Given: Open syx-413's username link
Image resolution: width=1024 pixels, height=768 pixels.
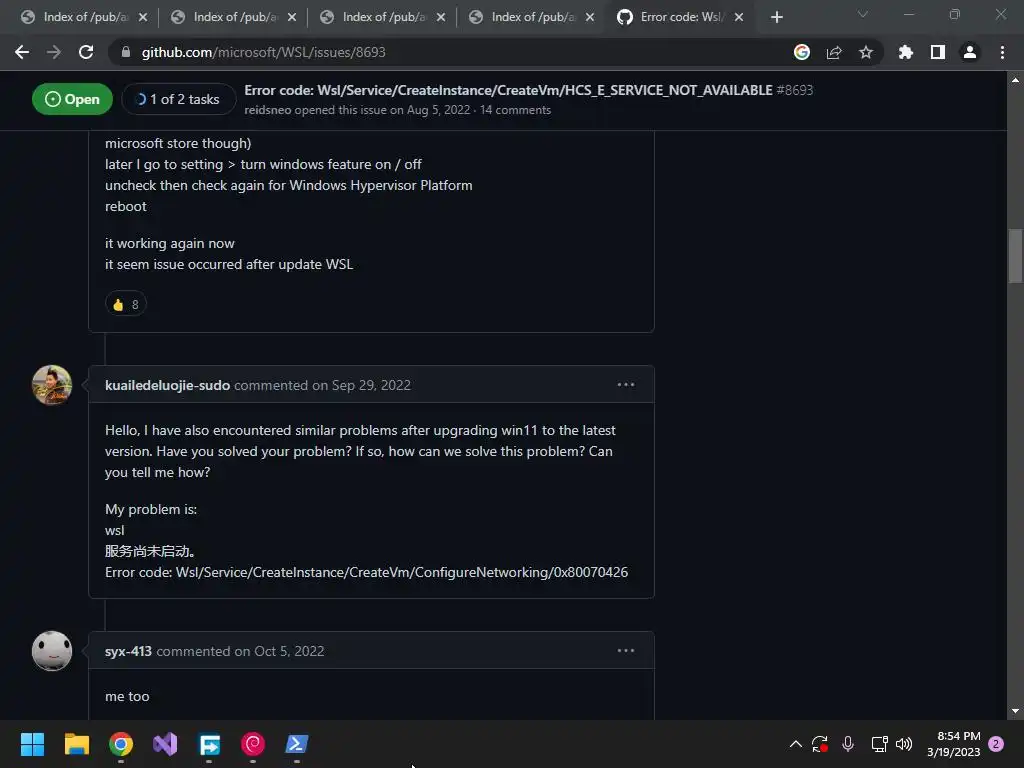Looking at the screenshot, I should tap(128, 651).
